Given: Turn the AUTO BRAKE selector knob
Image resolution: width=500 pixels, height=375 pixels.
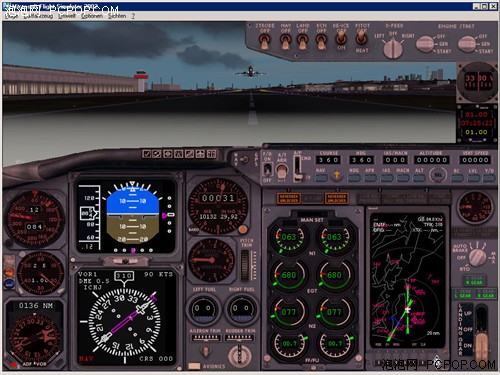Looking at the screenshot, I should click(x=477, y=257).
